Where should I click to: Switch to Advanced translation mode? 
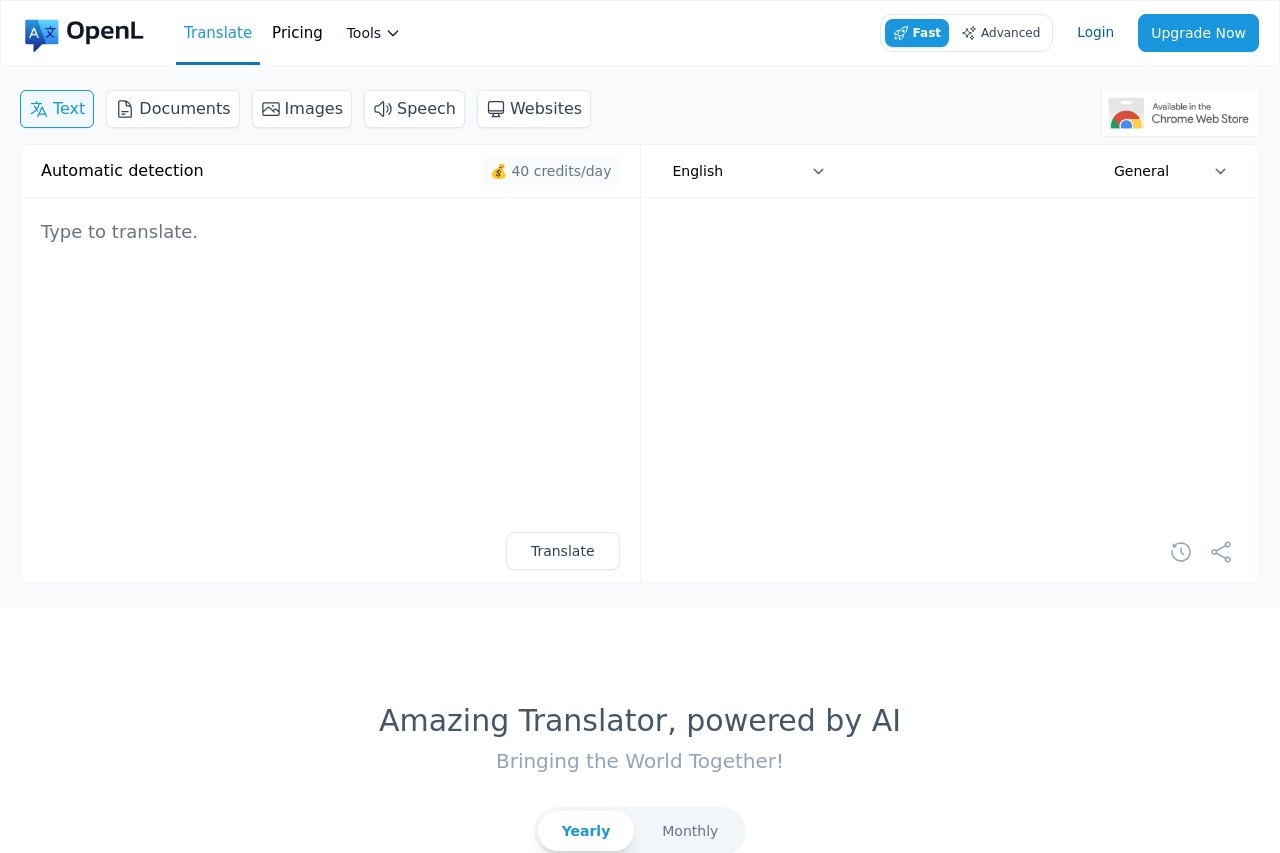coord(1001,33)
